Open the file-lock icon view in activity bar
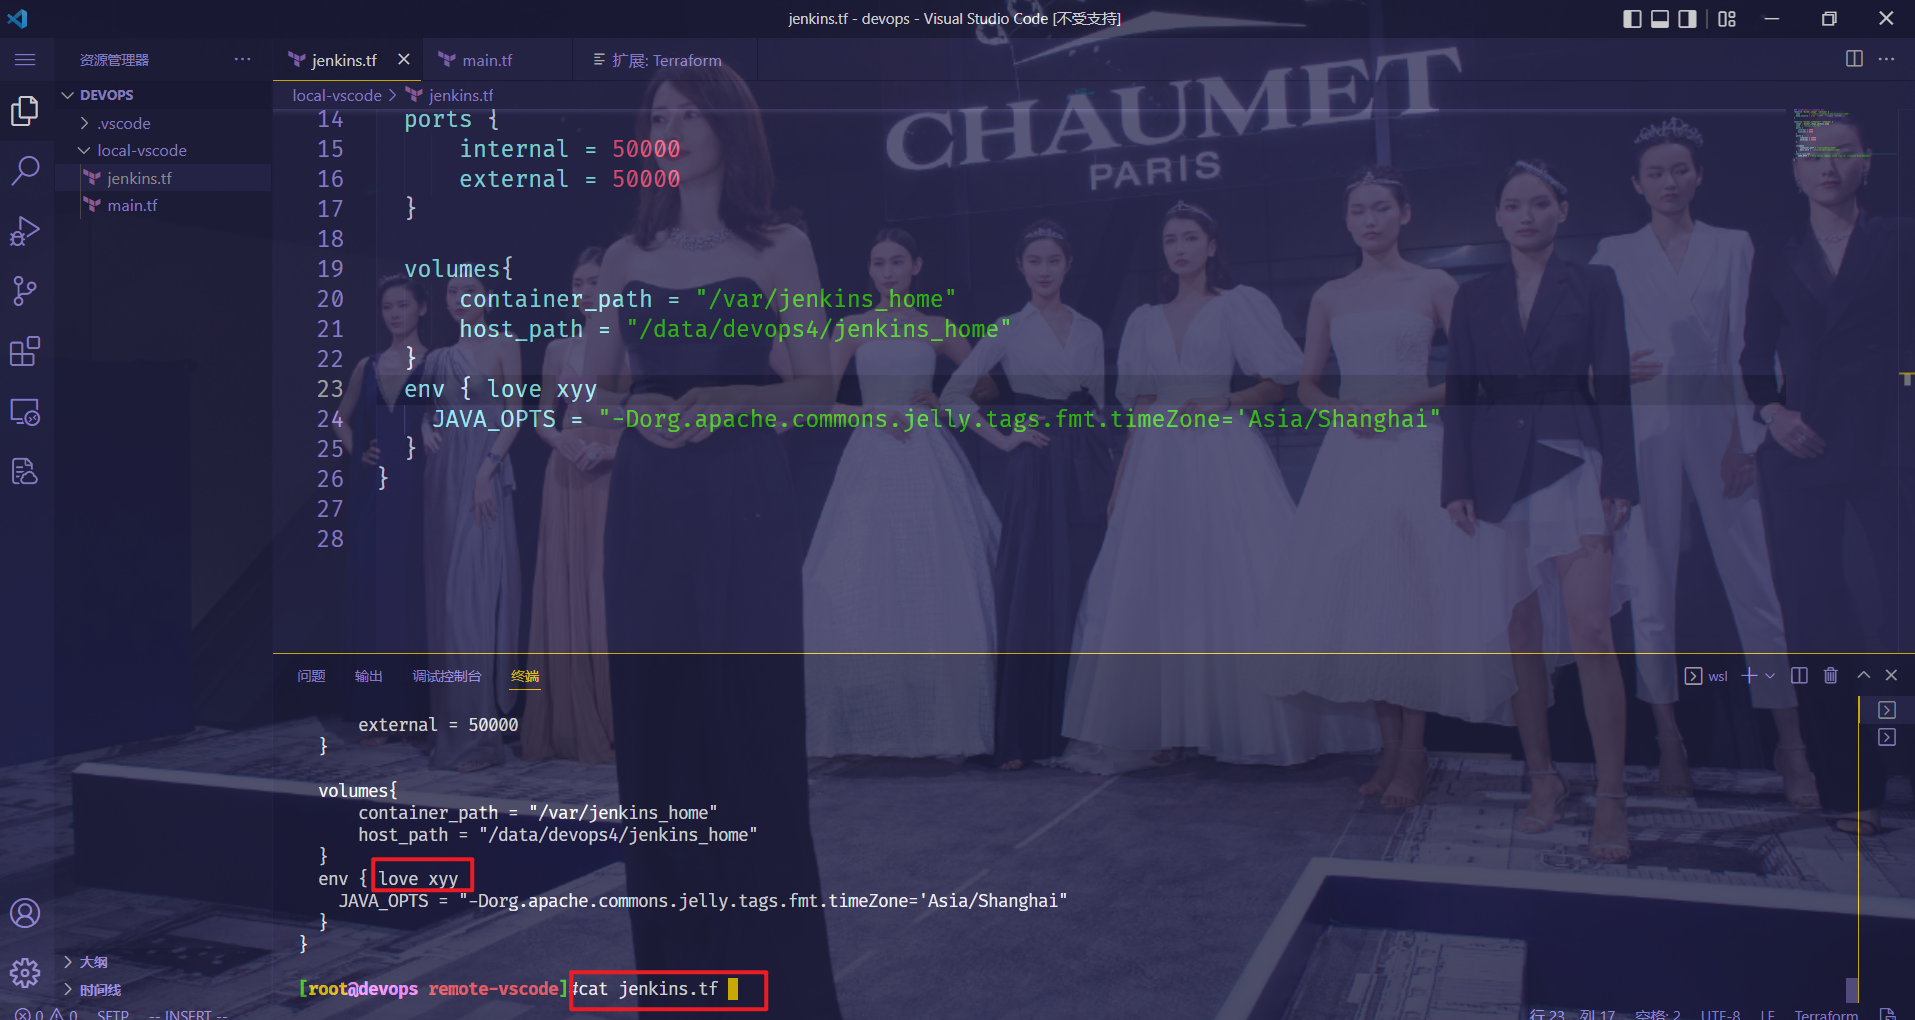1915x1020 pixels. coord(25,471)
